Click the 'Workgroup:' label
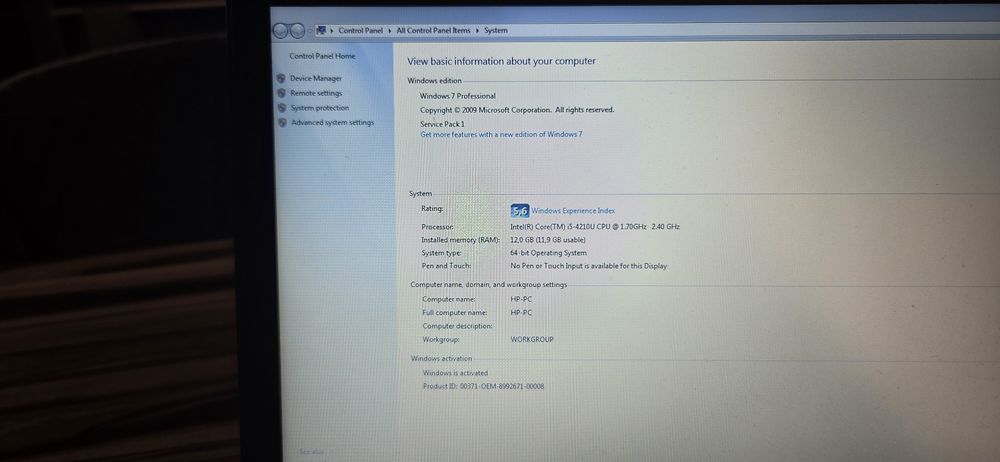 (x=441, y=339)
